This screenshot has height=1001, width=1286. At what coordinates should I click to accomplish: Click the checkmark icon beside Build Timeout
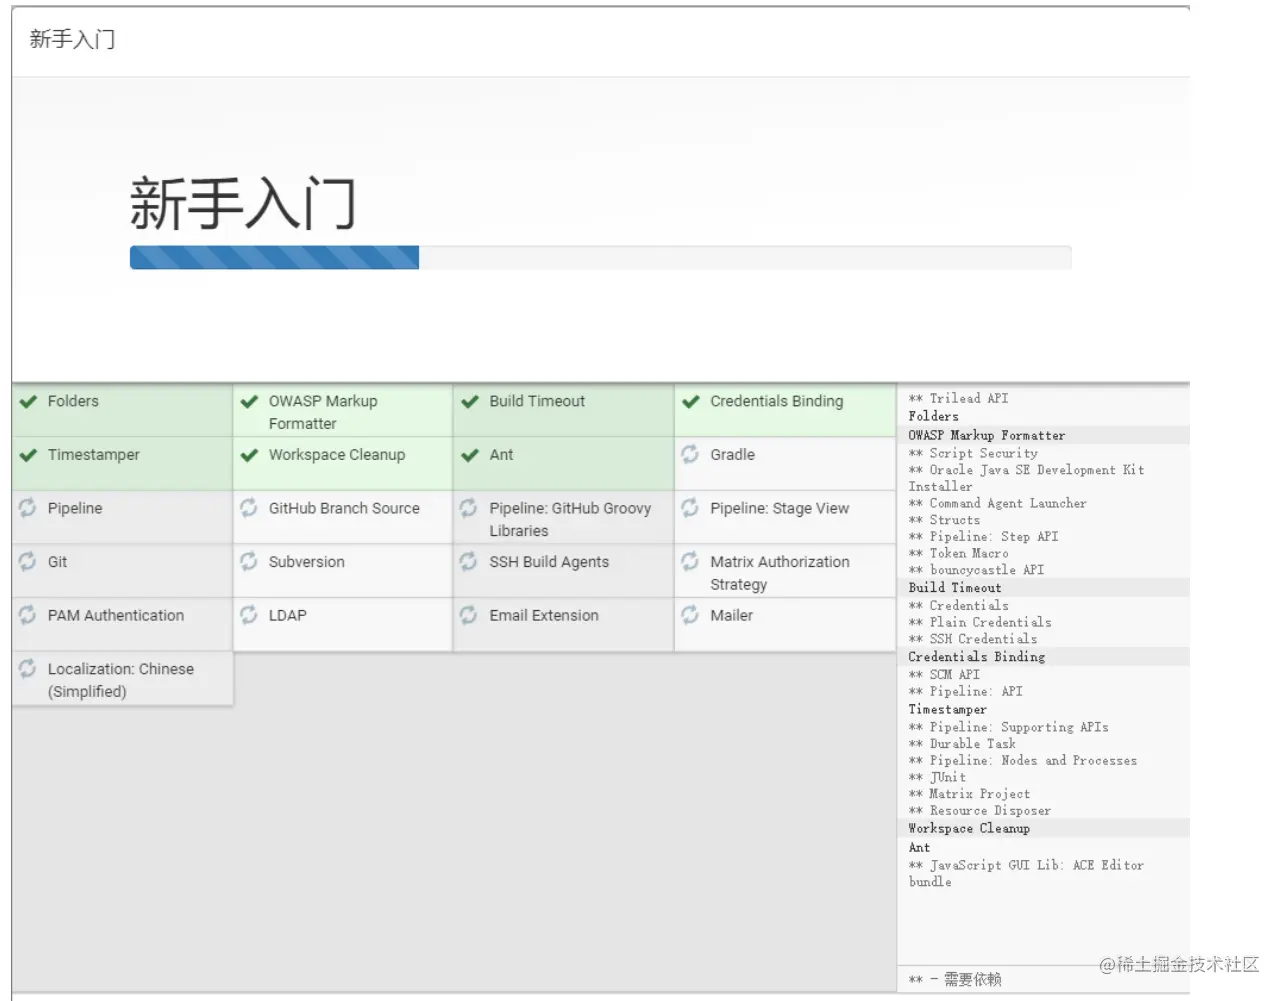pos(470,402)
